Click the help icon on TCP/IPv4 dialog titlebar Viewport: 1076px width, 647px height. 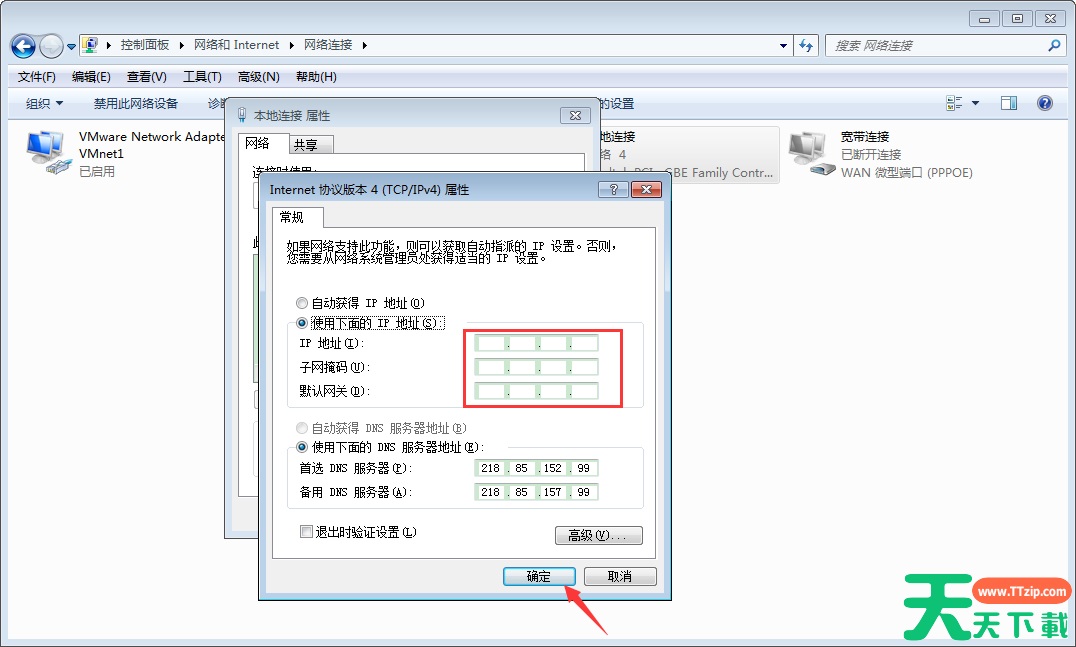pyautogui.click(x=613, y=189)
